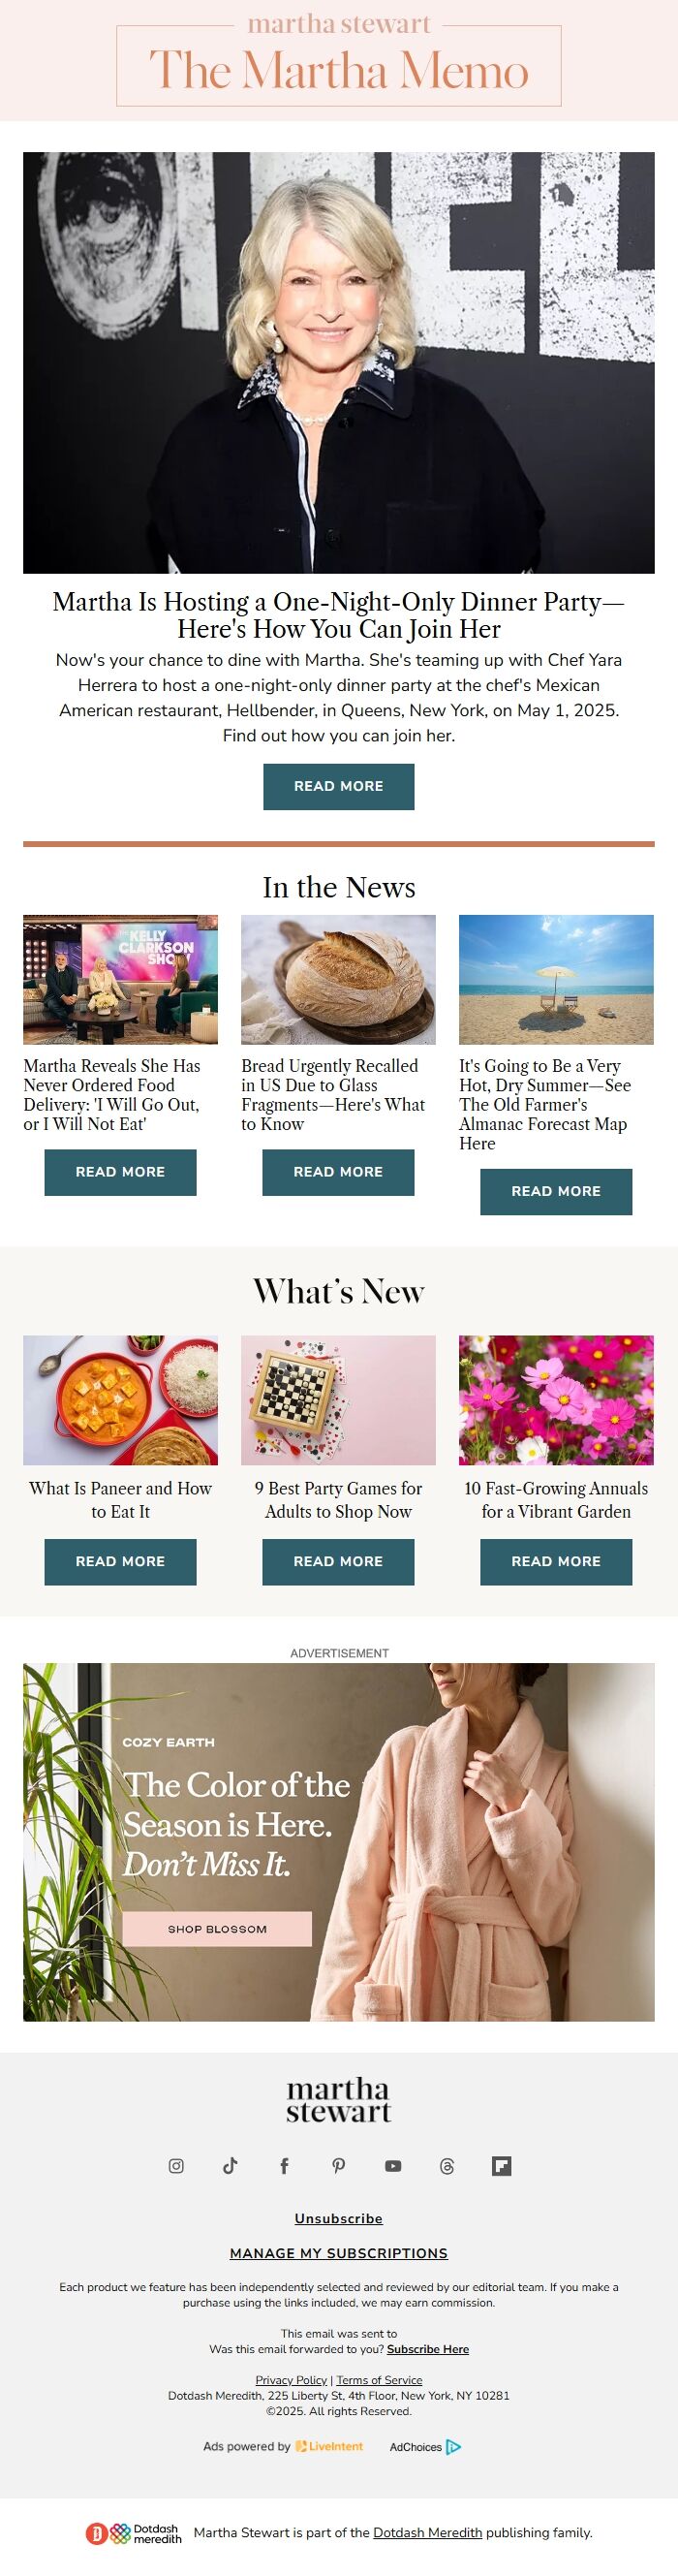Click Read More under paneer article
678x2576 pixels.
120,1561
